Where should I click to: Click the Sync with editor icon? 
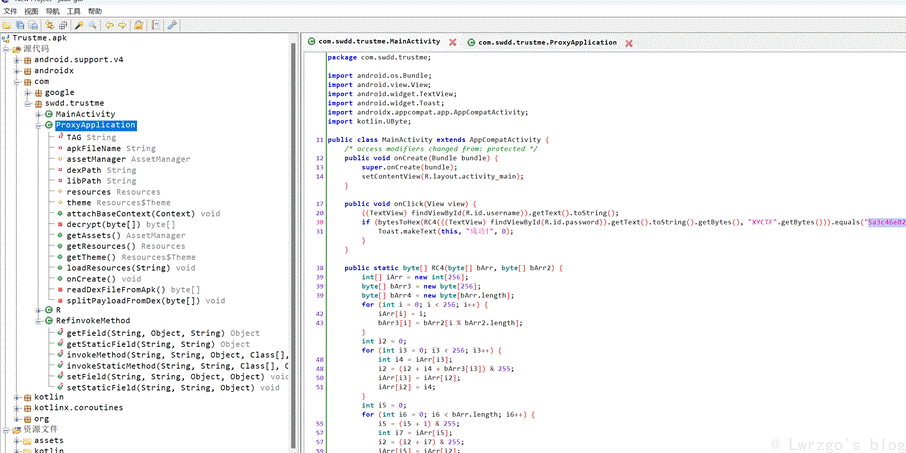click(50, 25)
